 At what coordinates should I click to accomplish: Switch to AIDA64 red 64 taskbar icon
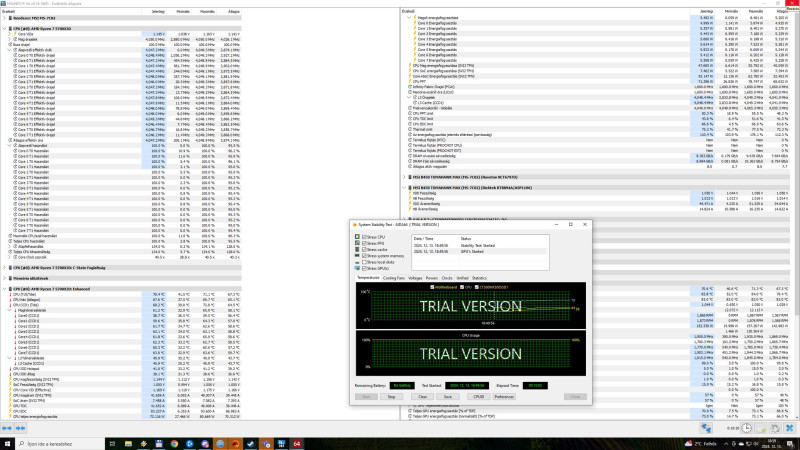coord(296,444)
